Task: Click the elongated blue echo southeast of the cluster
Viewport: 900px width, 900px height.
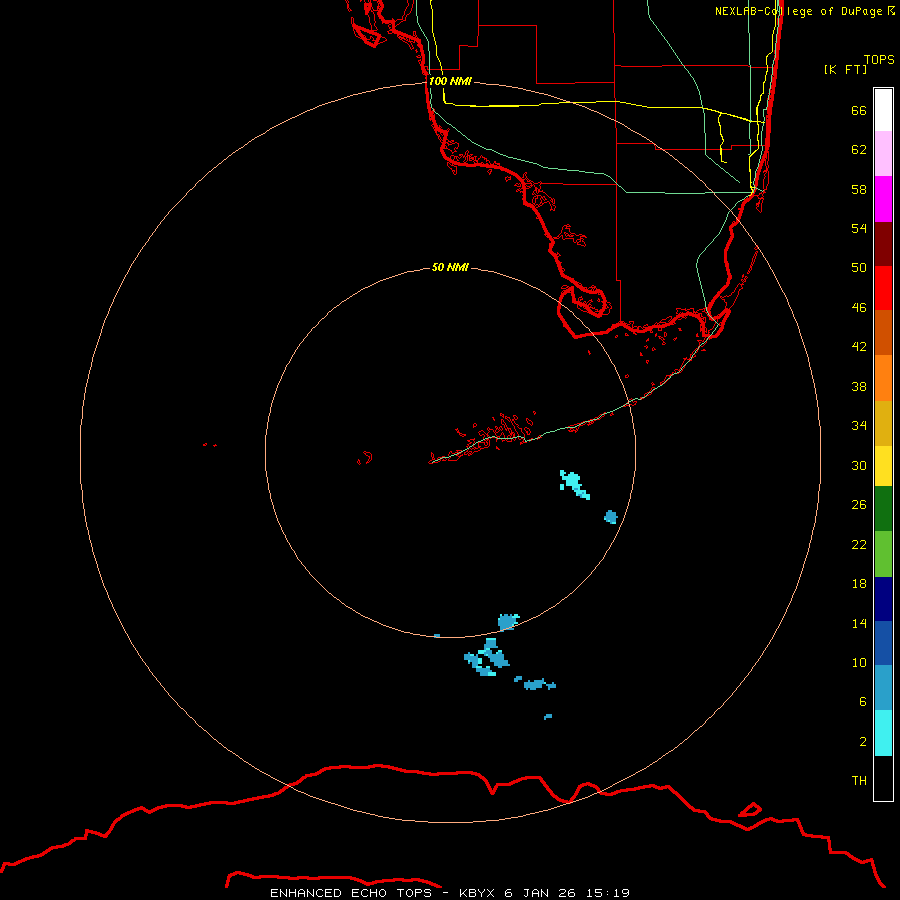Action: 535,683
